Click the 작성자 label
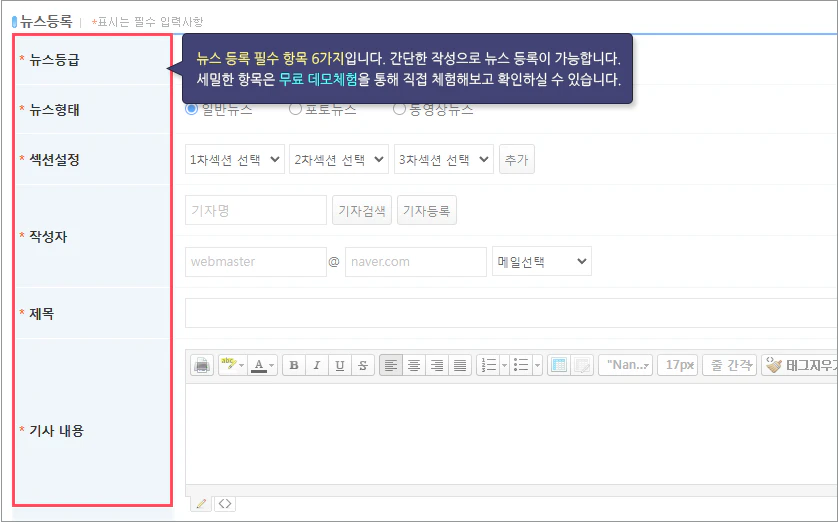 tap(48, 236)
